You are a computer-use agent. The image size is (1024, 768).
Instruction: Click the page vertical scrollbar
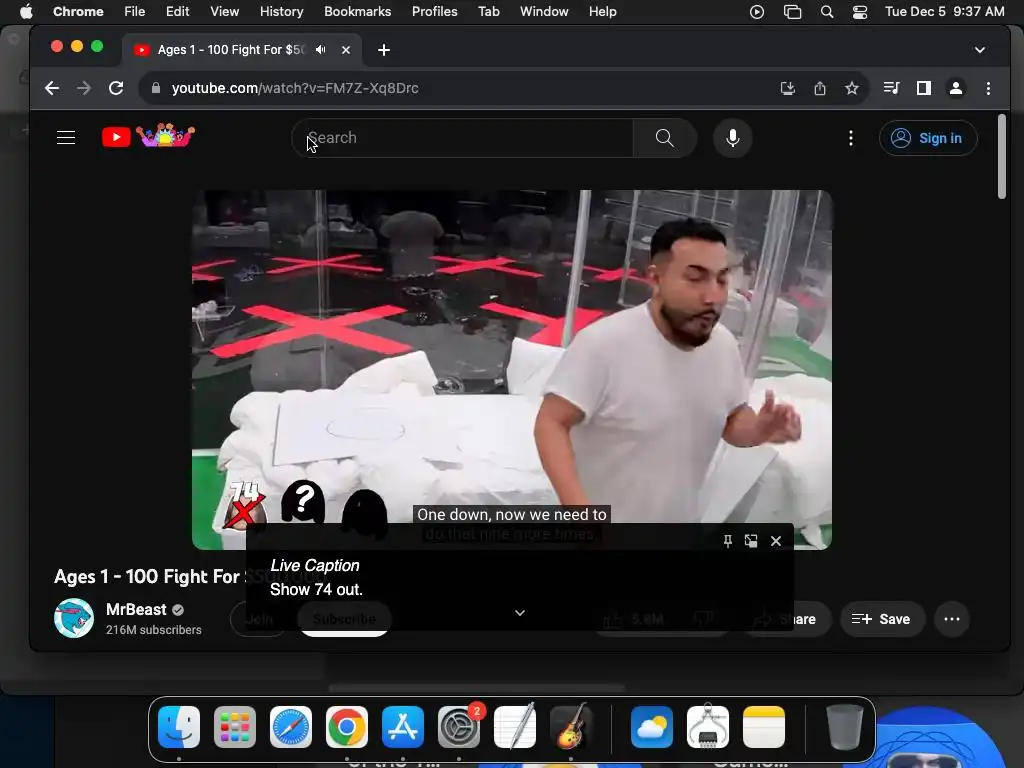coord(1002,157)
